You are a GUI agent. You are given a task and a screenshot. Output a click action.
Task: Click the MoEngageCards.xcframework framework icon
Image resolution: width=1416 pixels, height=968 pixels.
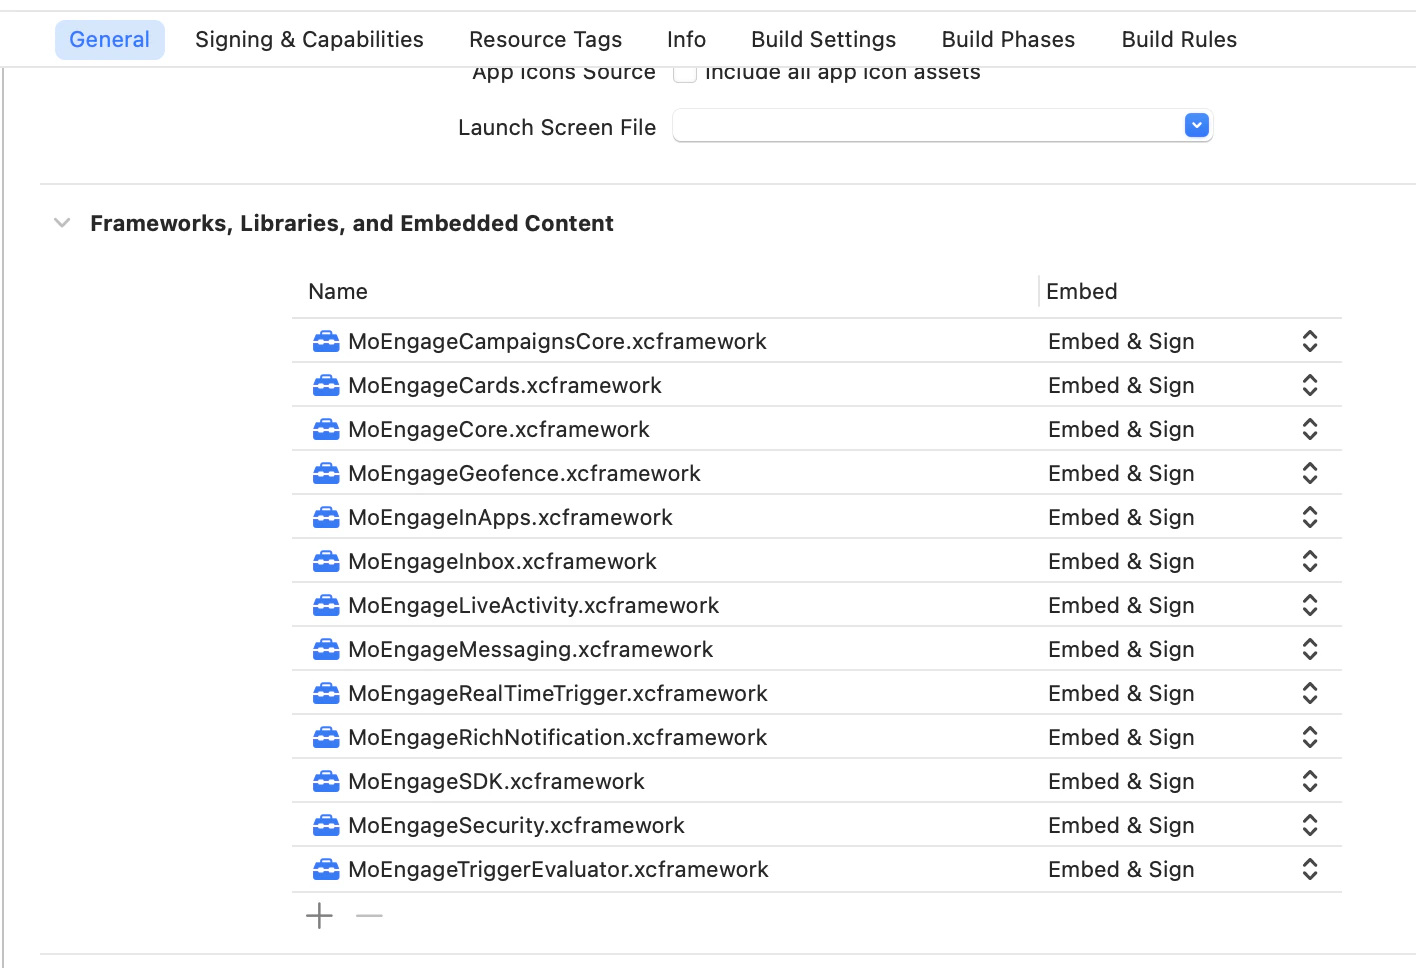[326, 385]
